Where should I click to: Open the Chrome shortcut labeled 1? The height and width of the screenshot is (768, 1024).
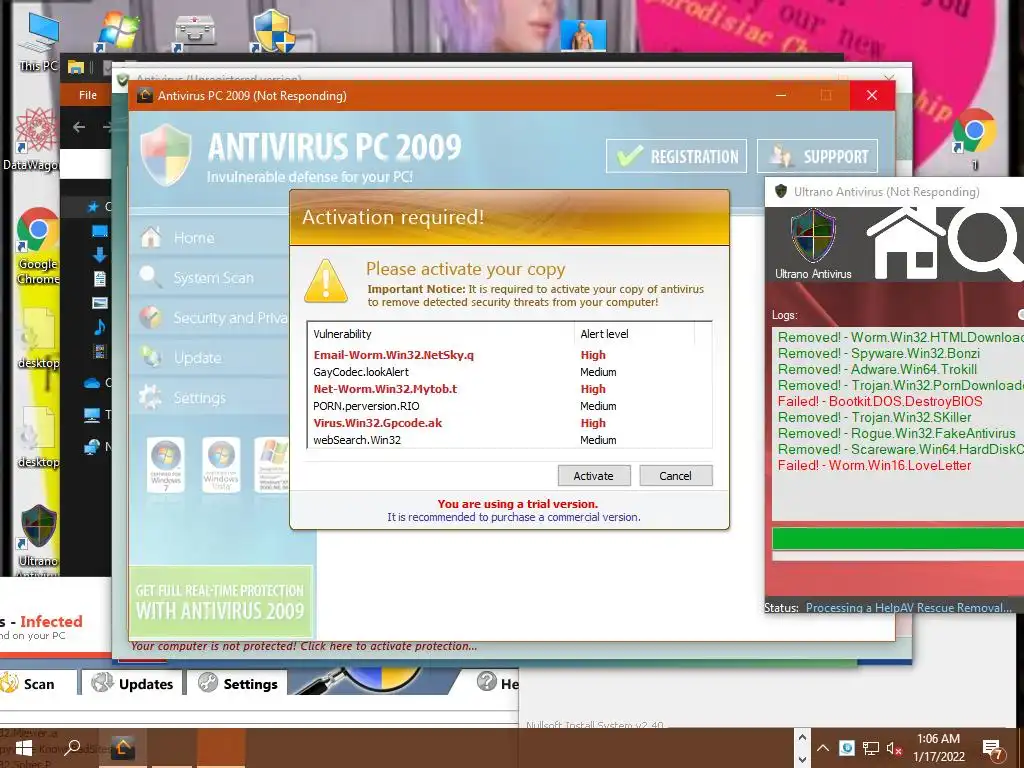coord(974,138)
